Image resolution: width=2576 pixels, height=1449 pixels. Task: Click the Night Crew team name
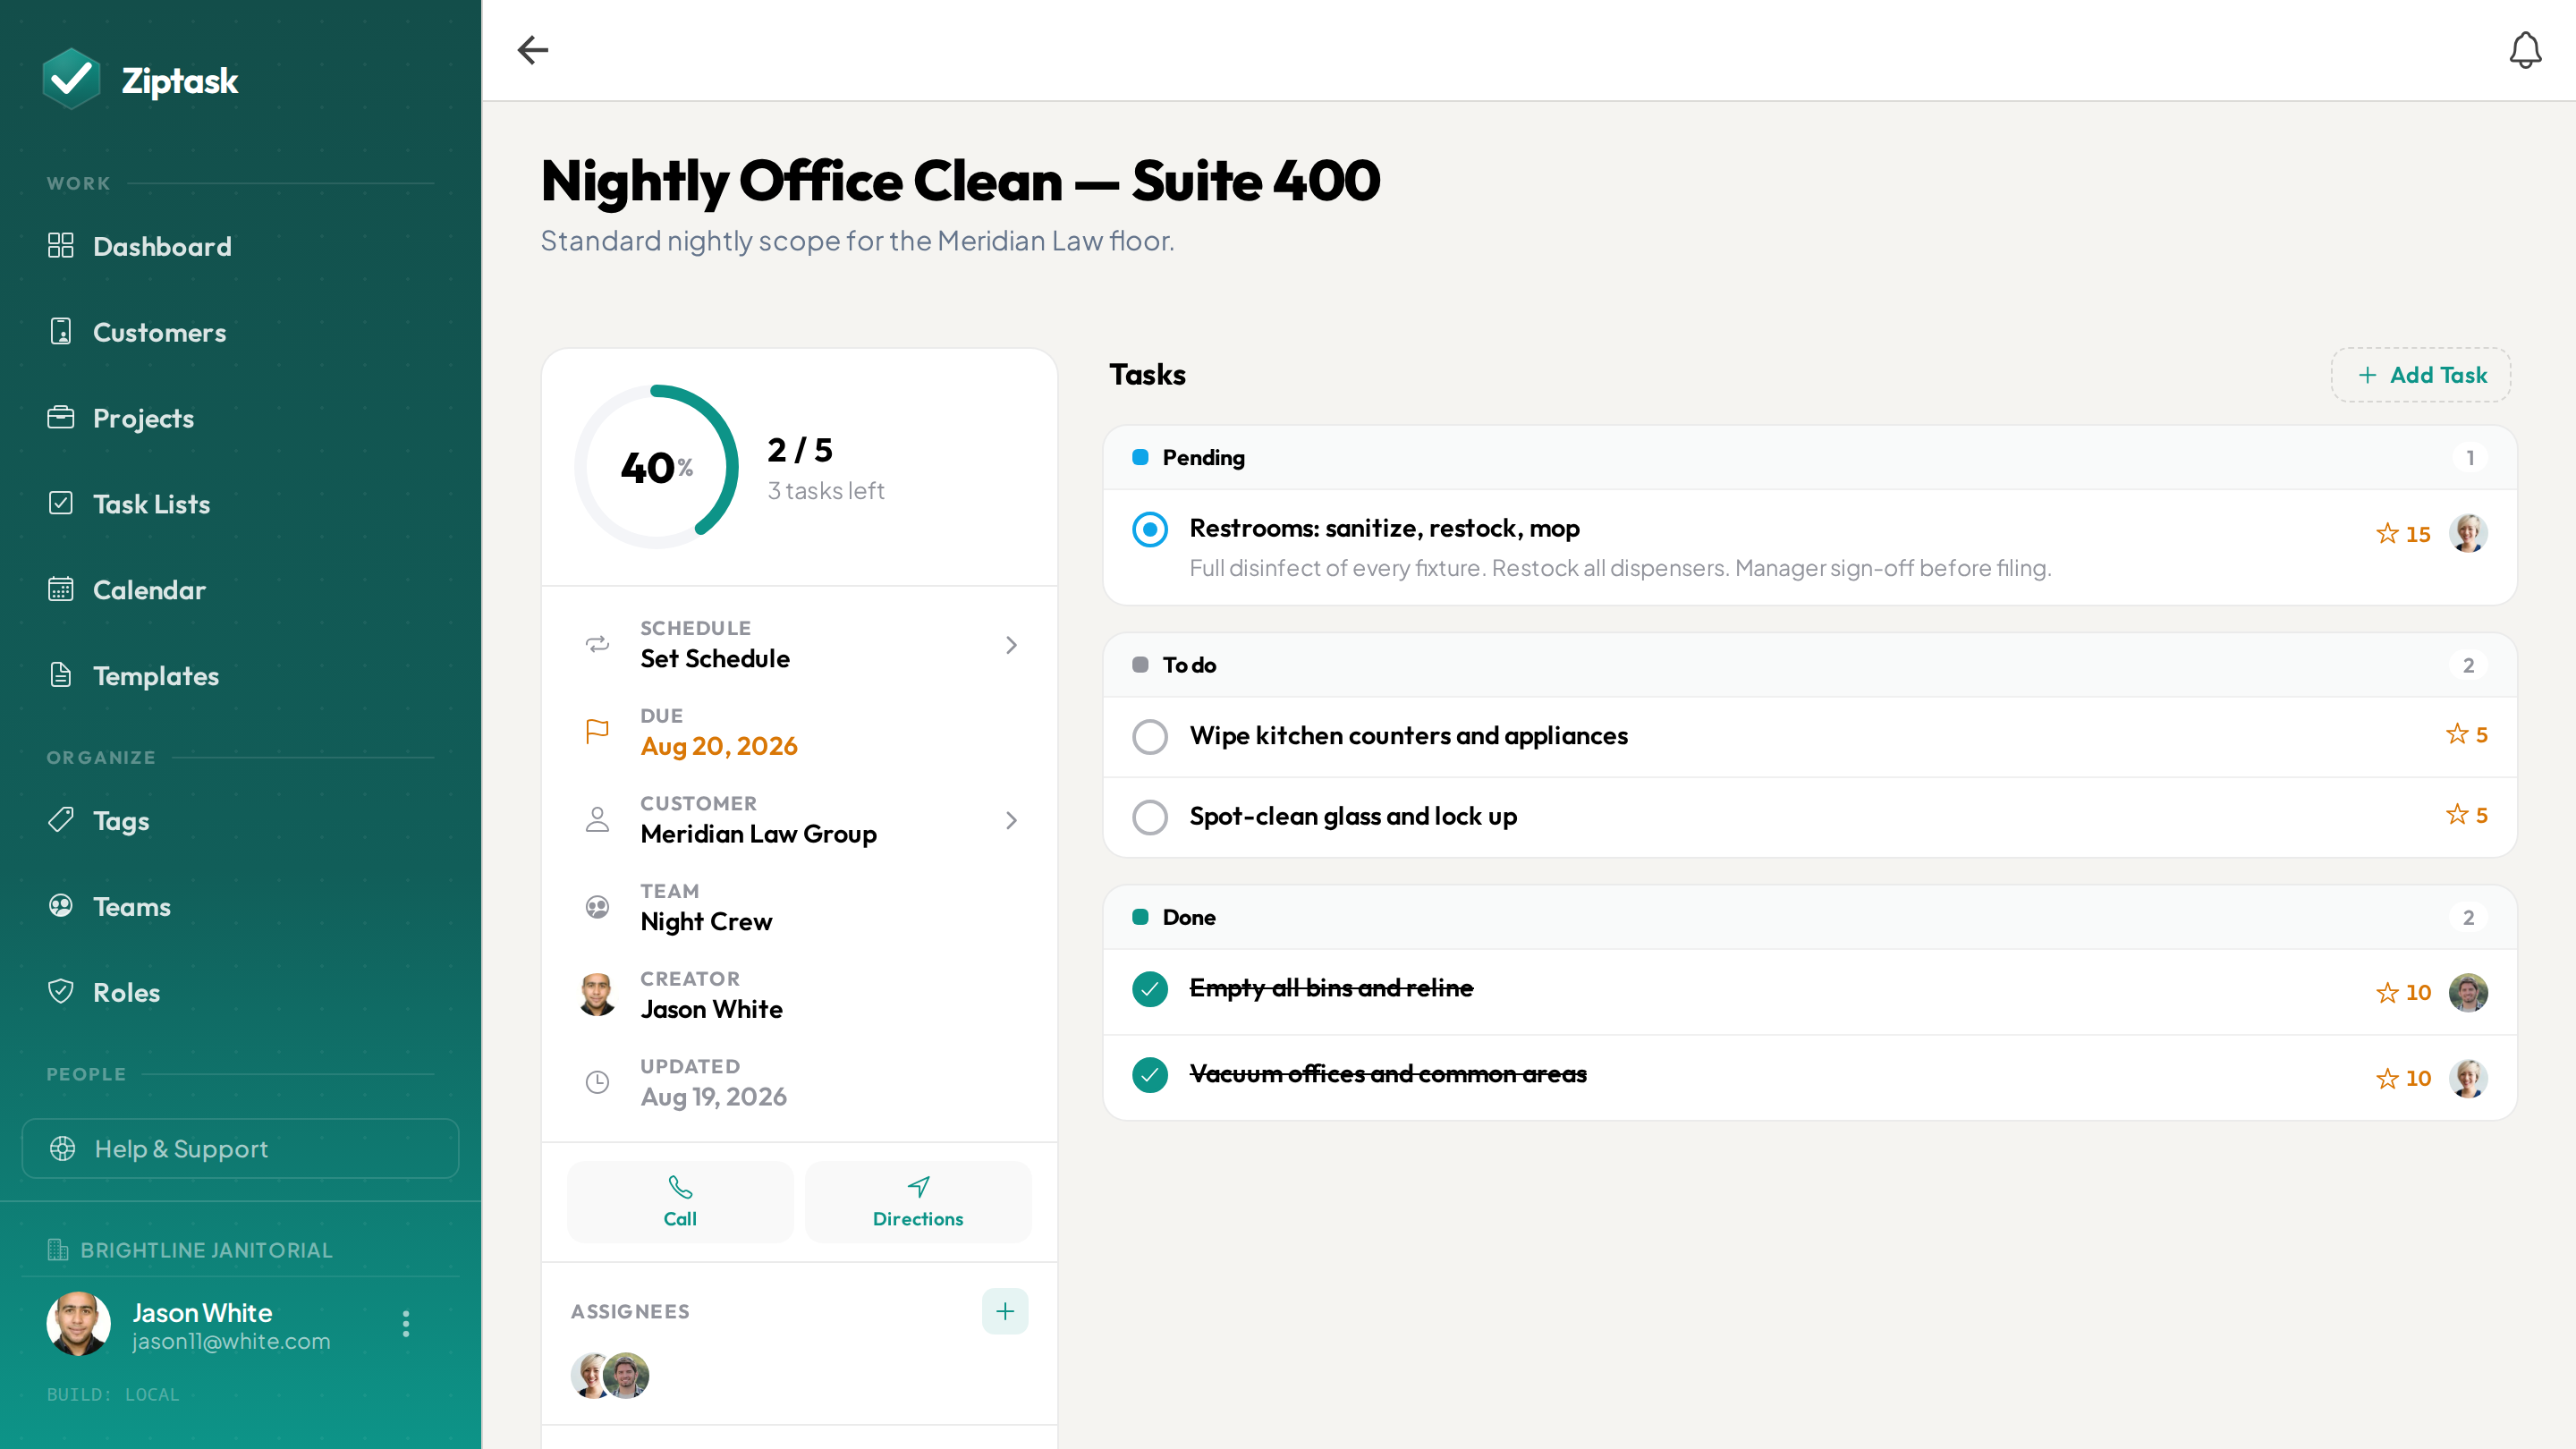coord(707,921)
